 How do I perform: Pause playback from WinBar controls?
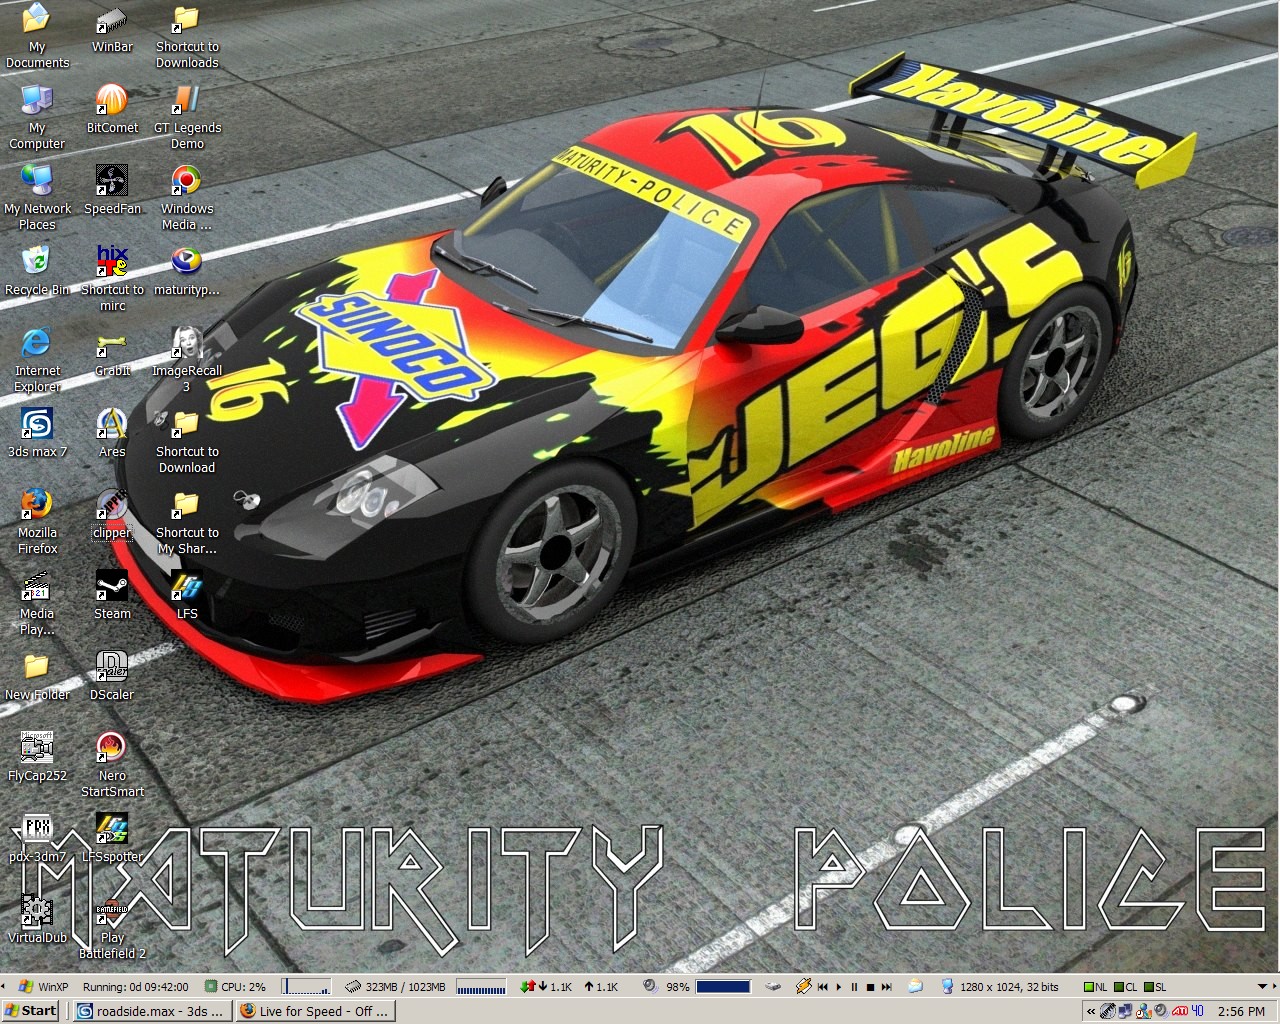854,987
